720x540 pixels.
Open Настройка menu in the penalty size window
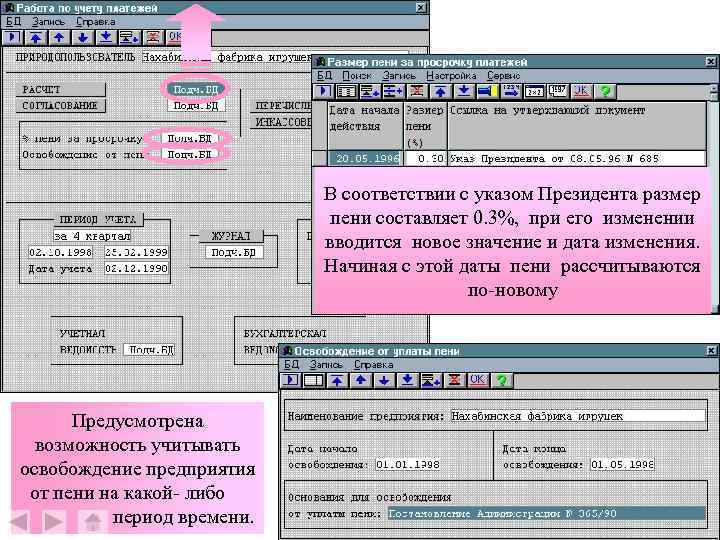(x=451, y=75)
